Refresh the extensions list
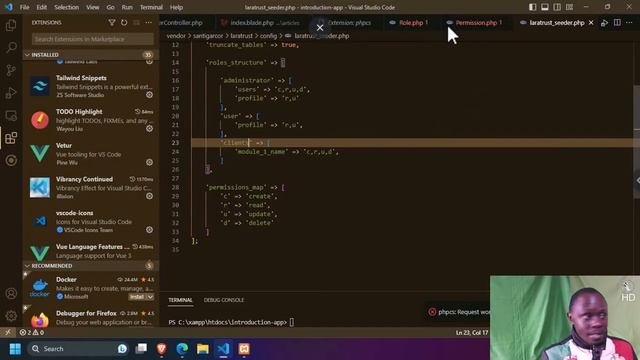The height and width of the screenshot is (360, 640). (124, 23)
